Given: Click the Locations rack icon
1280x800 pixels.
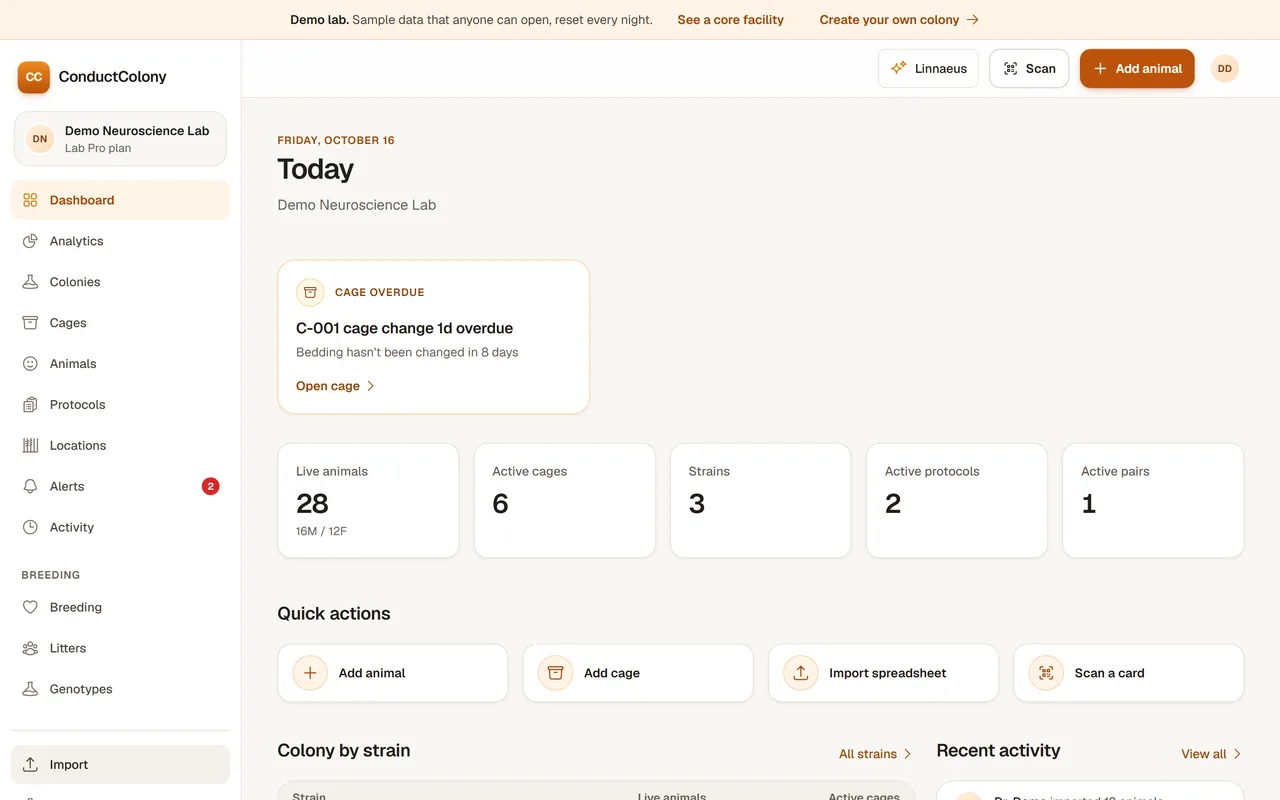Looking at the screenshot, I should [x=30, y=446].
